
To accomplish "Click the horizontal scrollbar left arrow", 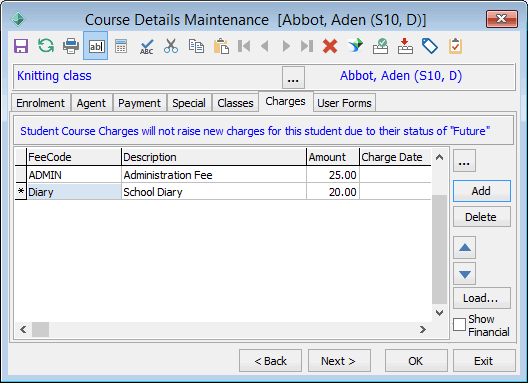I will tap(23, 329).
